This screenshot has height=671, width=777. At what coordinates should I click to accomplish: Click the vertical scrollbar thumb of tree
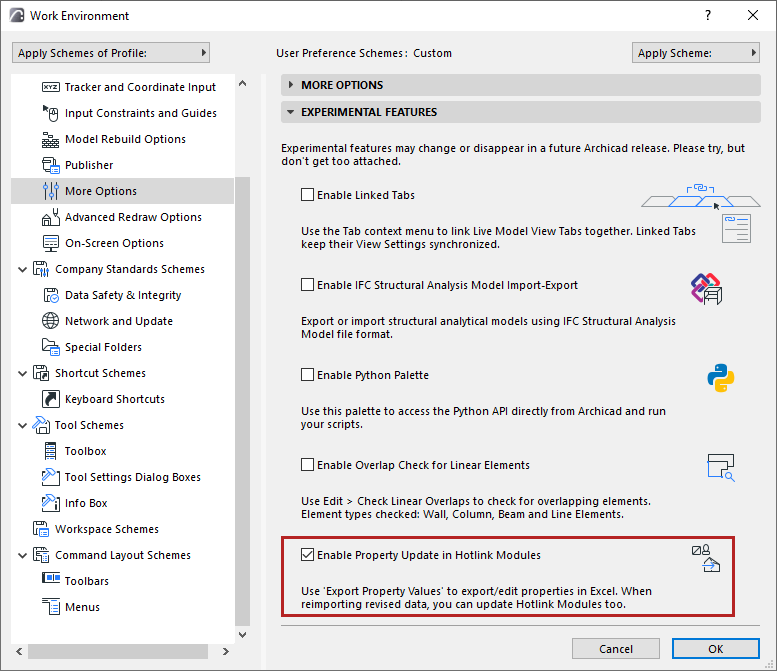pyautogui.click(x=242, y=401)
